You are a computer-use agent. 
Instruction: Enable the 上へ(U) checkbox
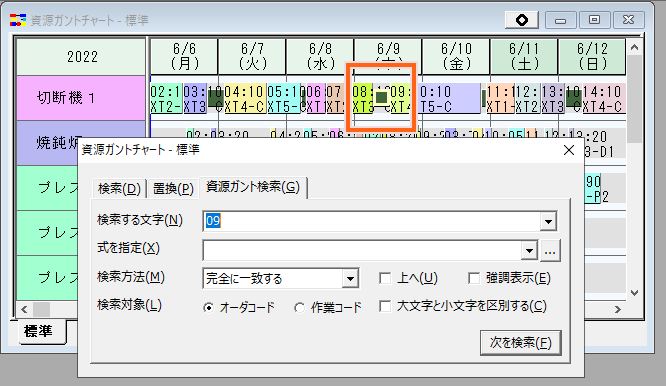click(385, 279)
